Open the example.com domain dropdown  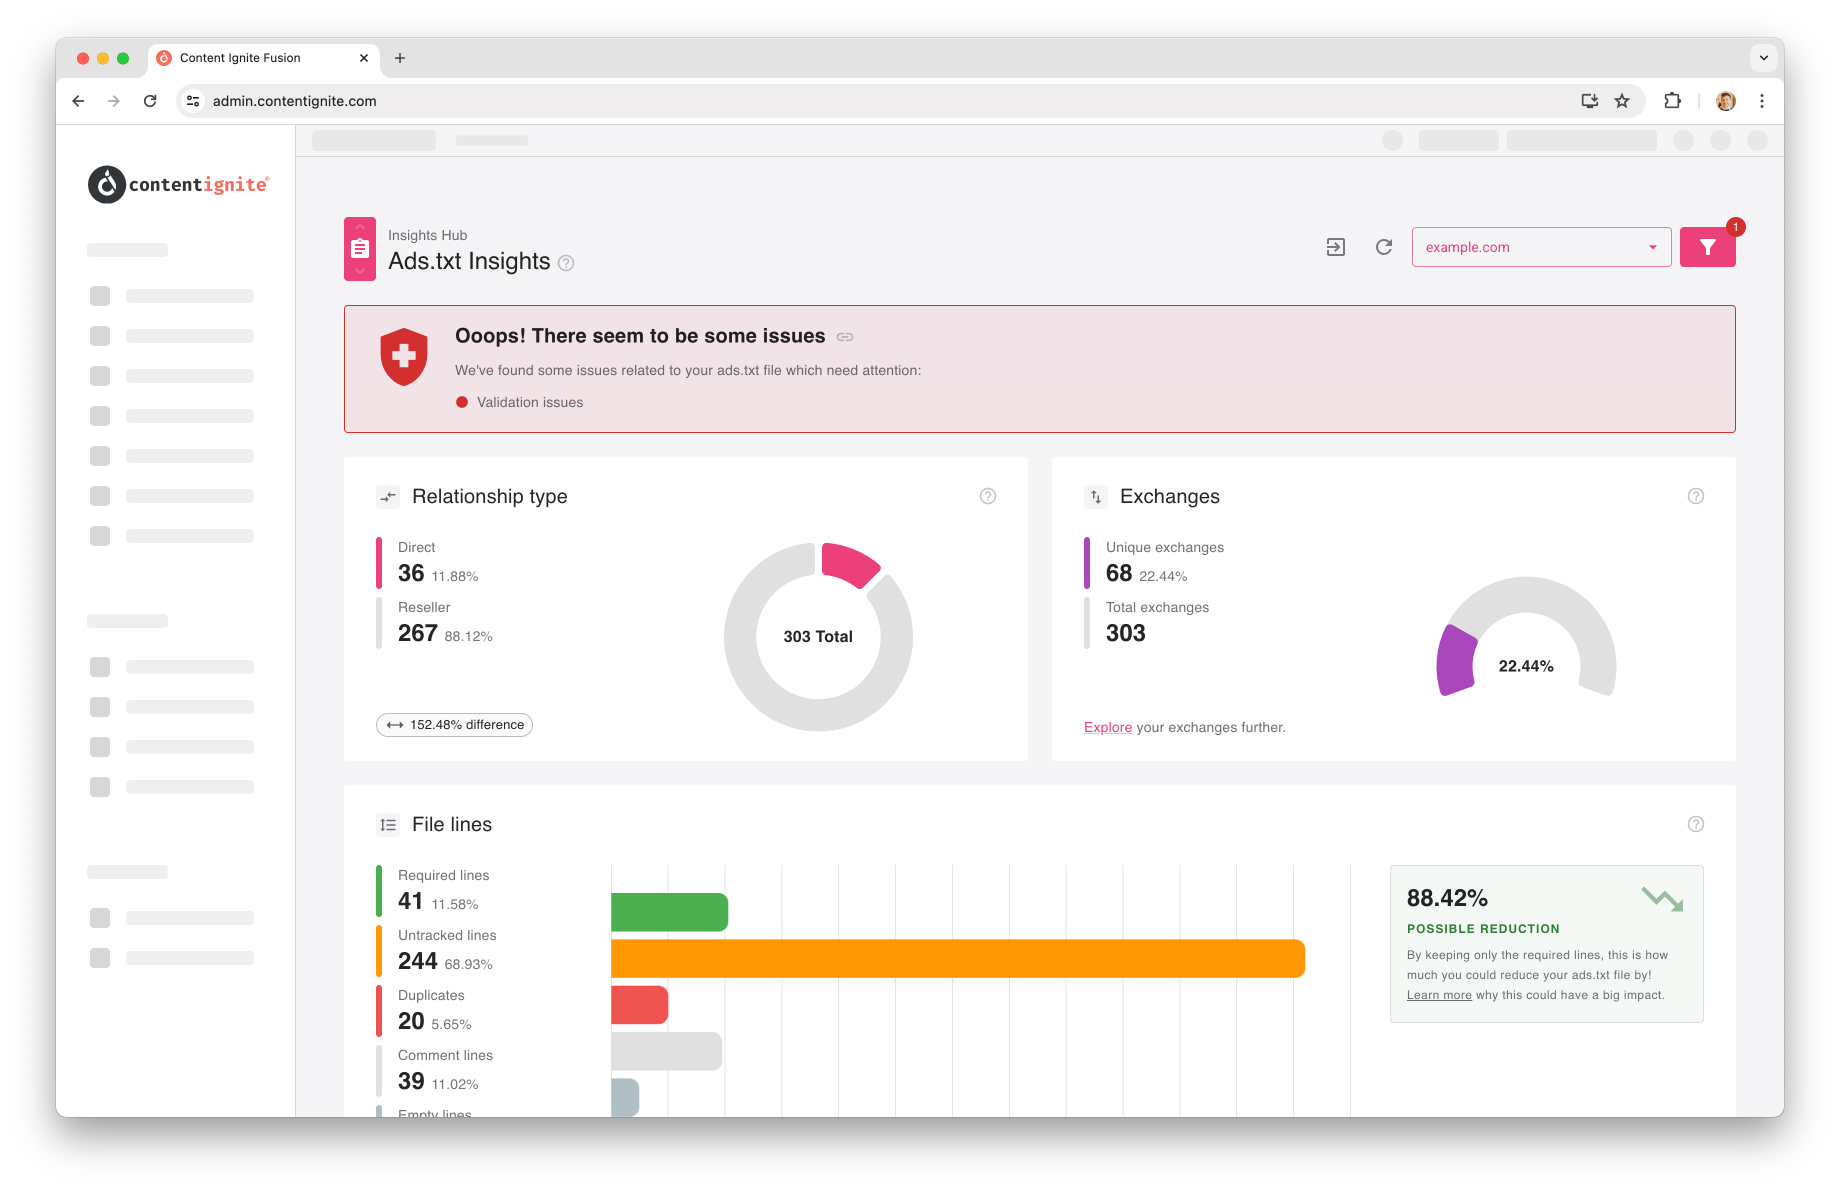[1541, 247]
